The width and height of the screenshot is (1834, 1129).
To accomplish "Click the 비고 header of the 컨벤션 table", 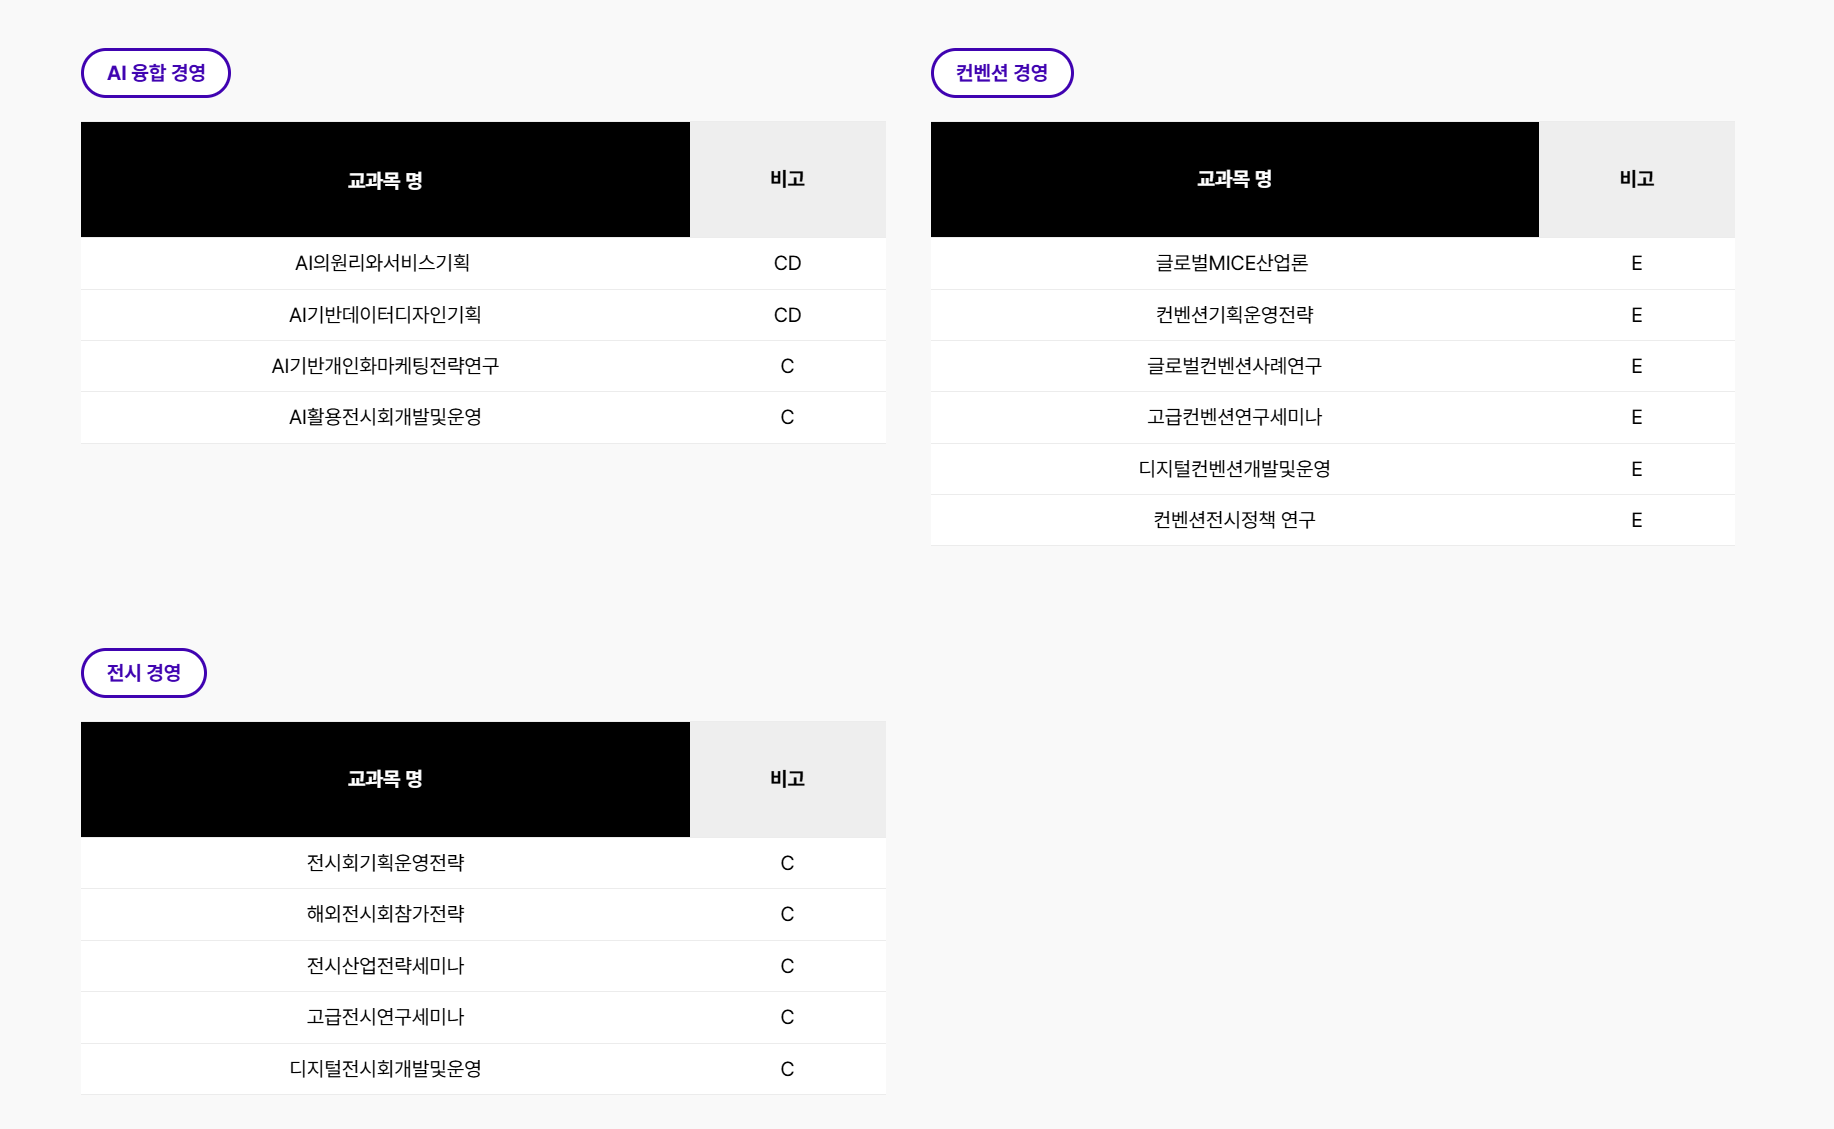I will [x=1636, y=179].
